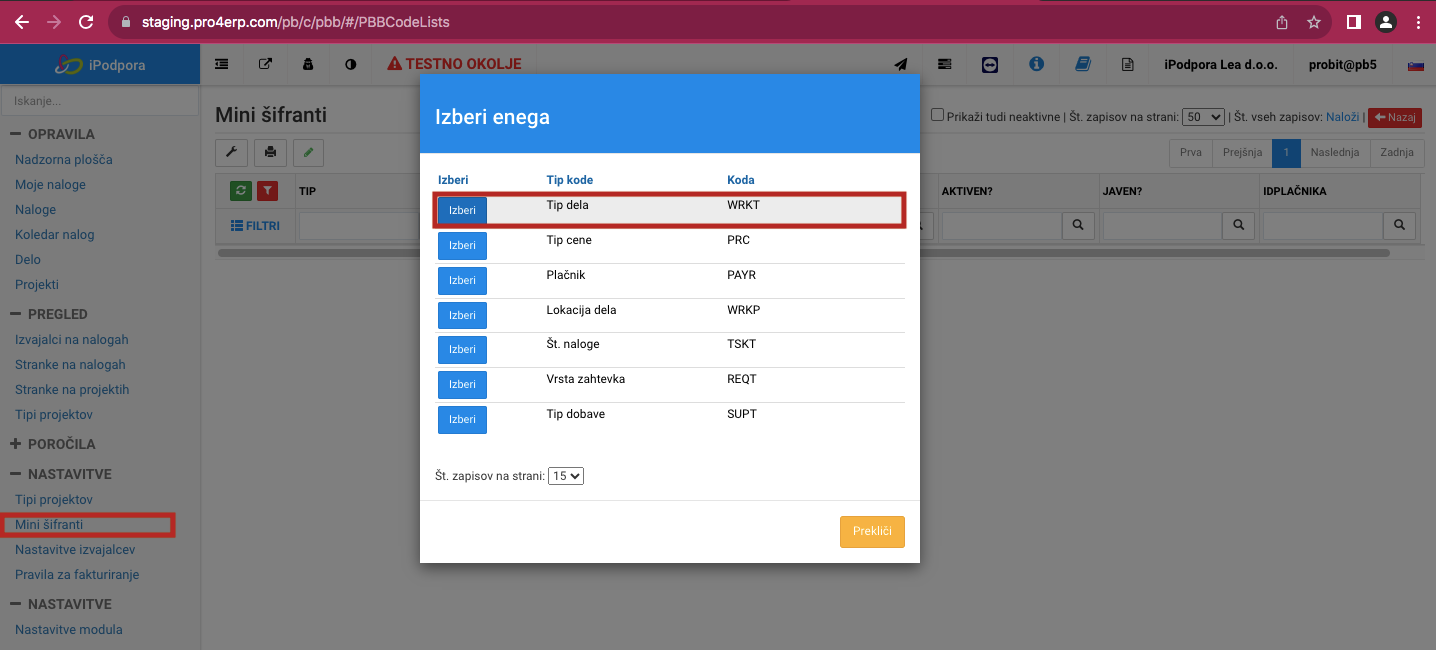Click the red filter funnel icon

point(267,190)
